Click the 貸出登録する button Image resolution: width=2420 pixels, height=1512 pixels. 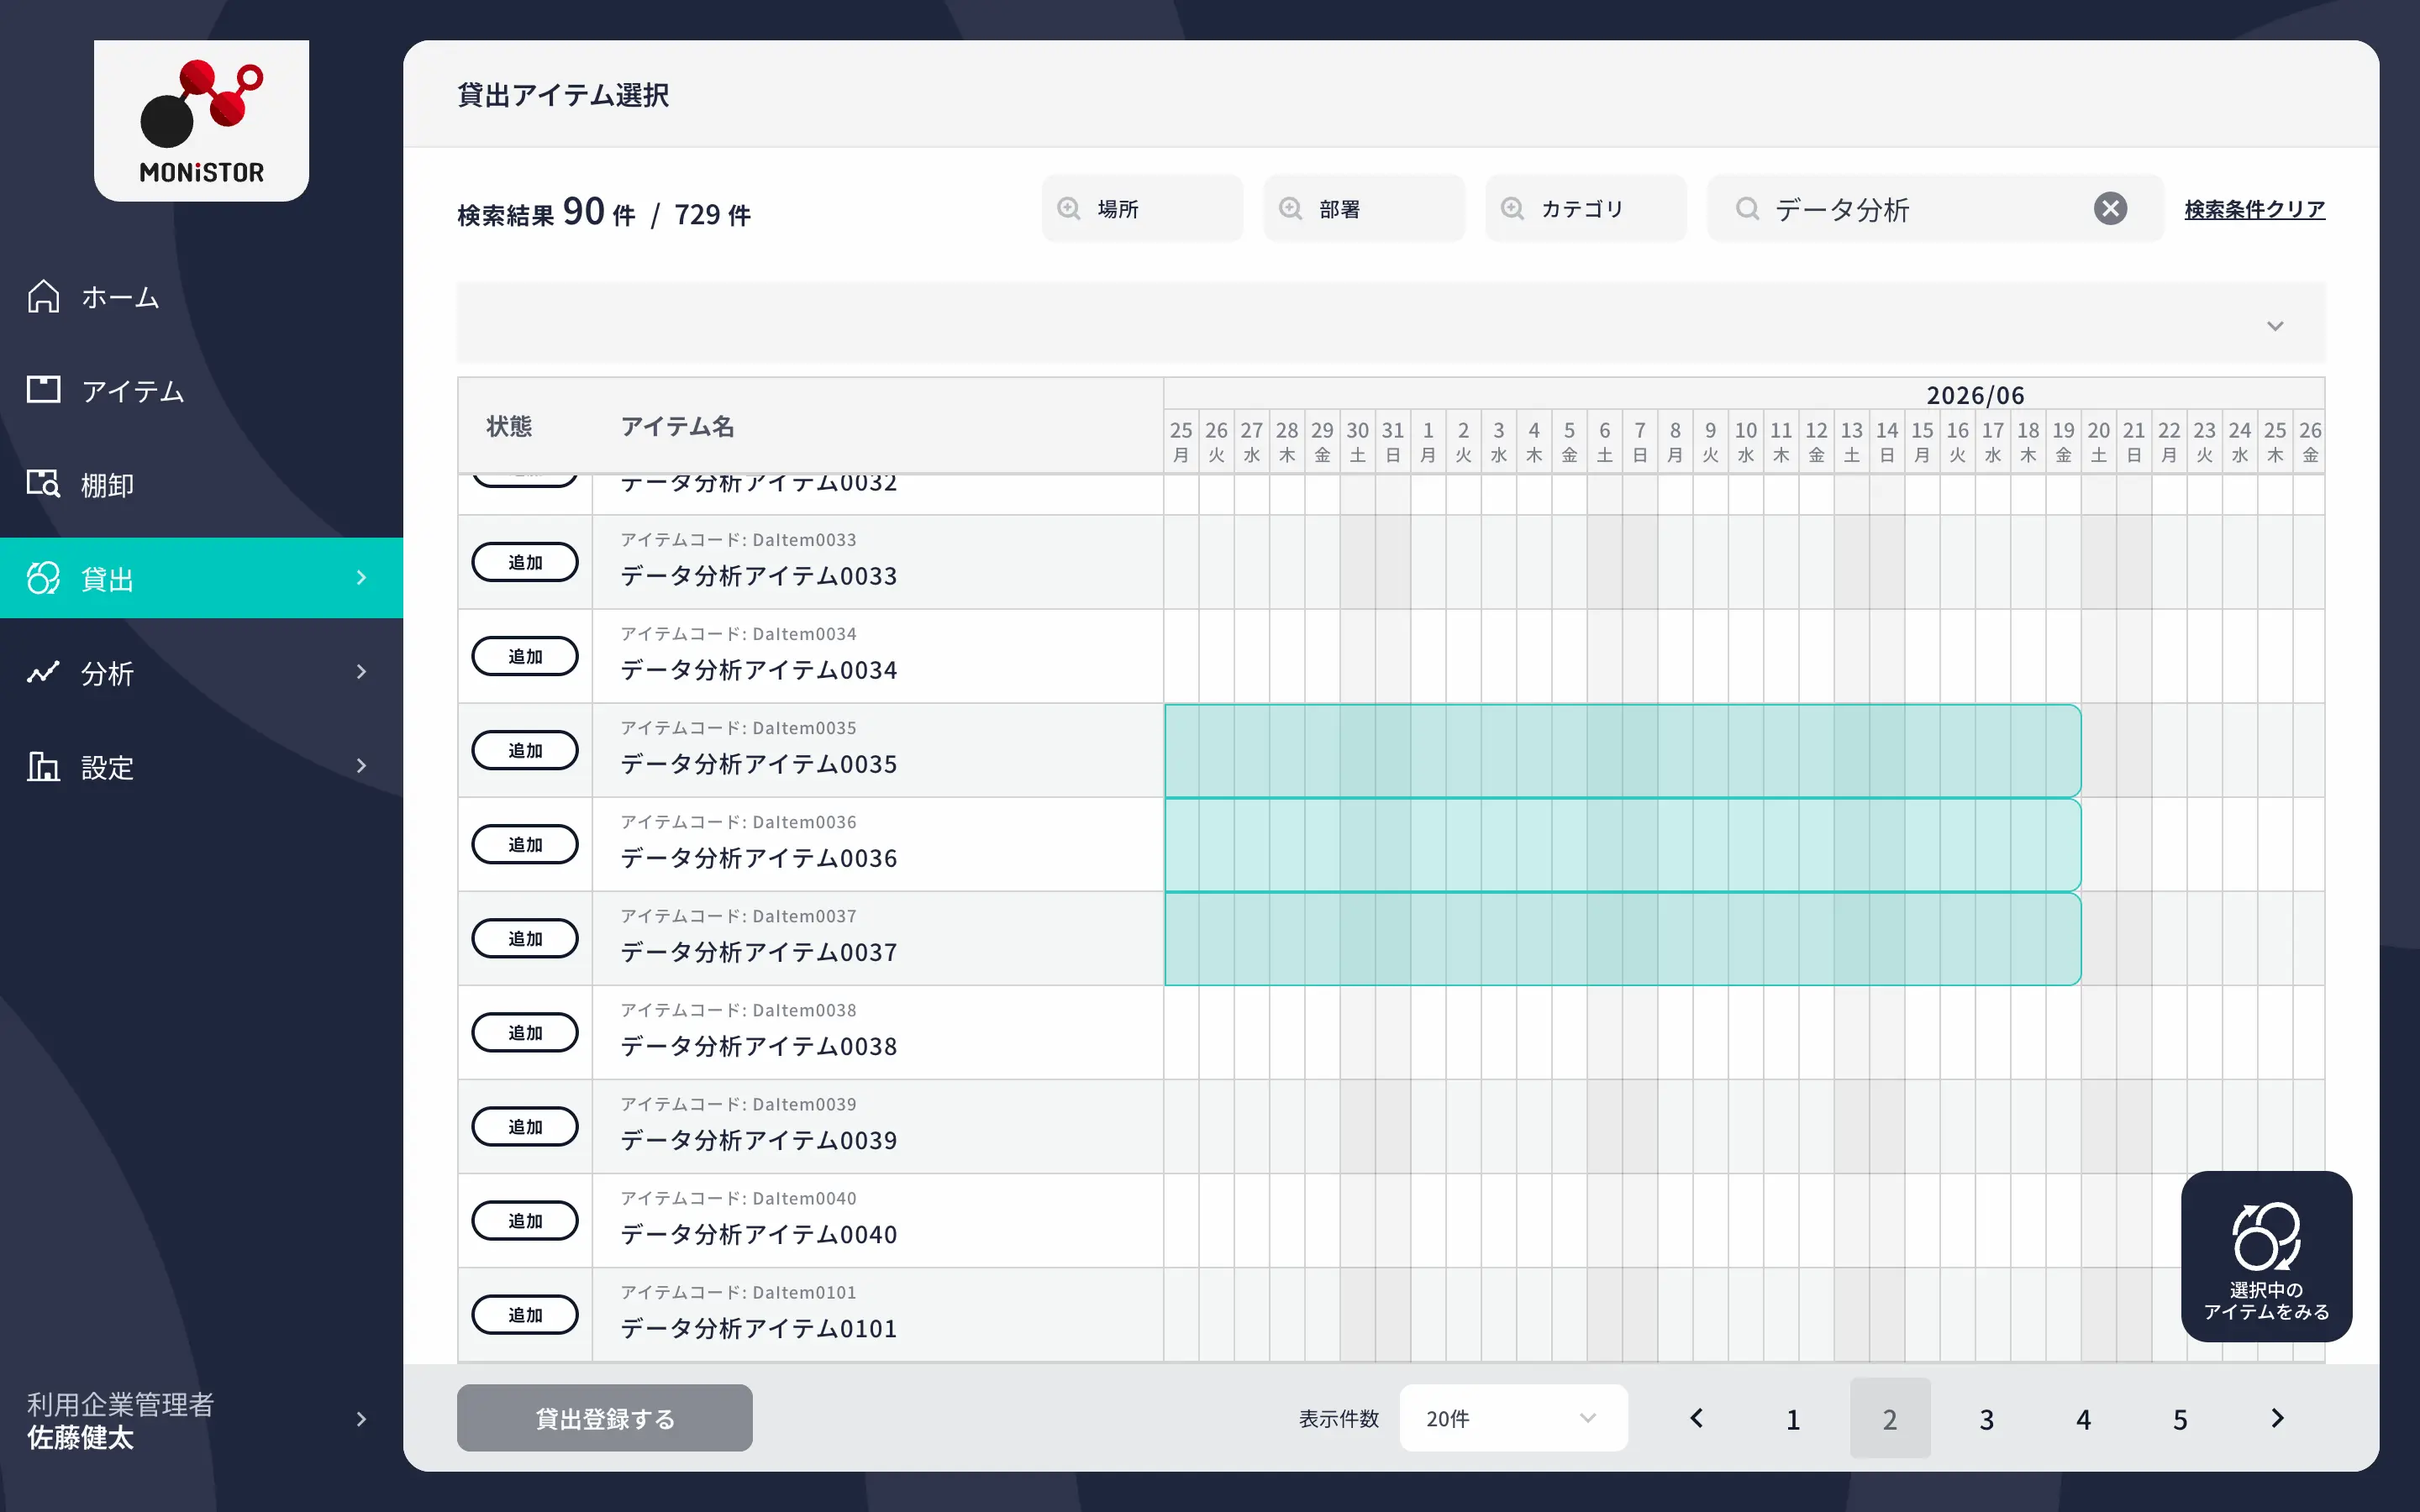604,1418
